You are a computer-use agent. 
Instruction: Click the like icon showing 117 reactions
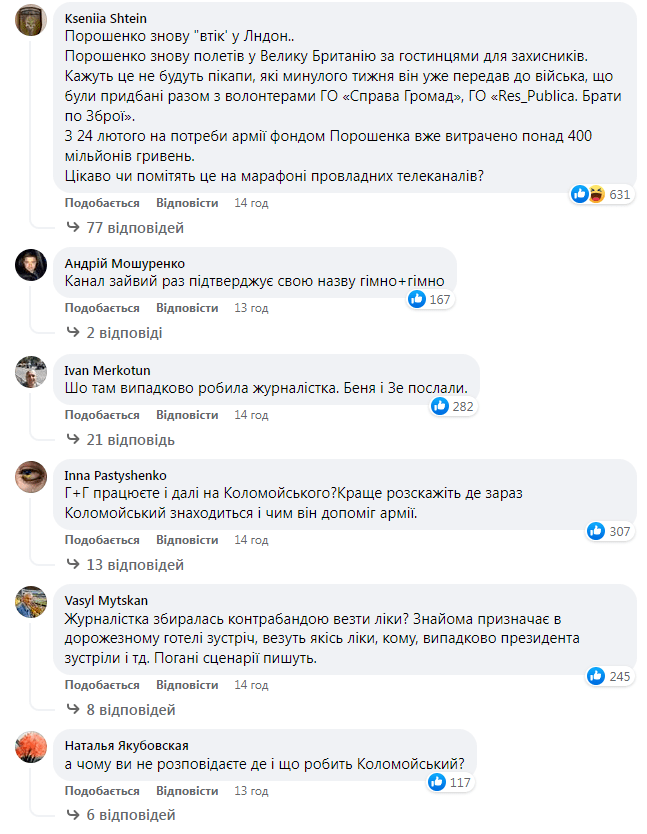pos(437,782)
